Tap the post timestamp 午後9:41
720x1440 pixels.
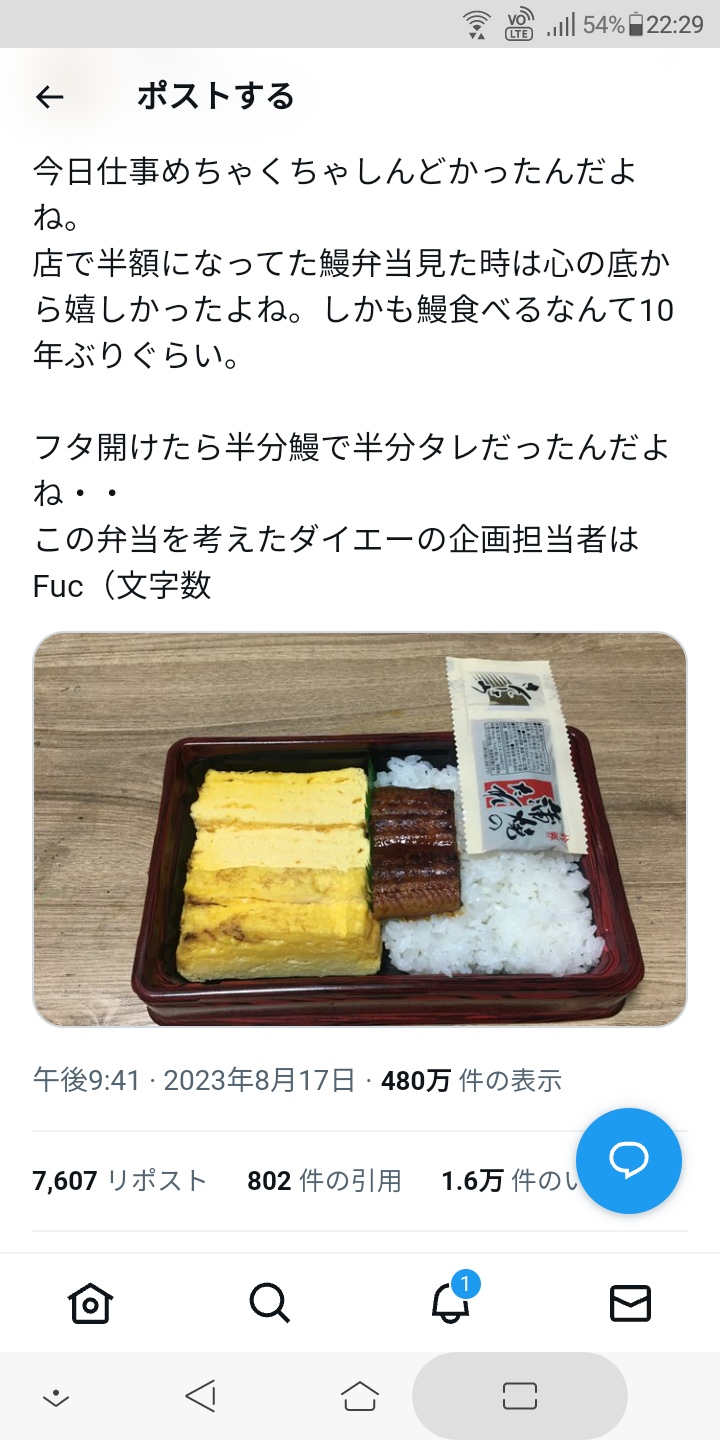tap(86, 1080)
